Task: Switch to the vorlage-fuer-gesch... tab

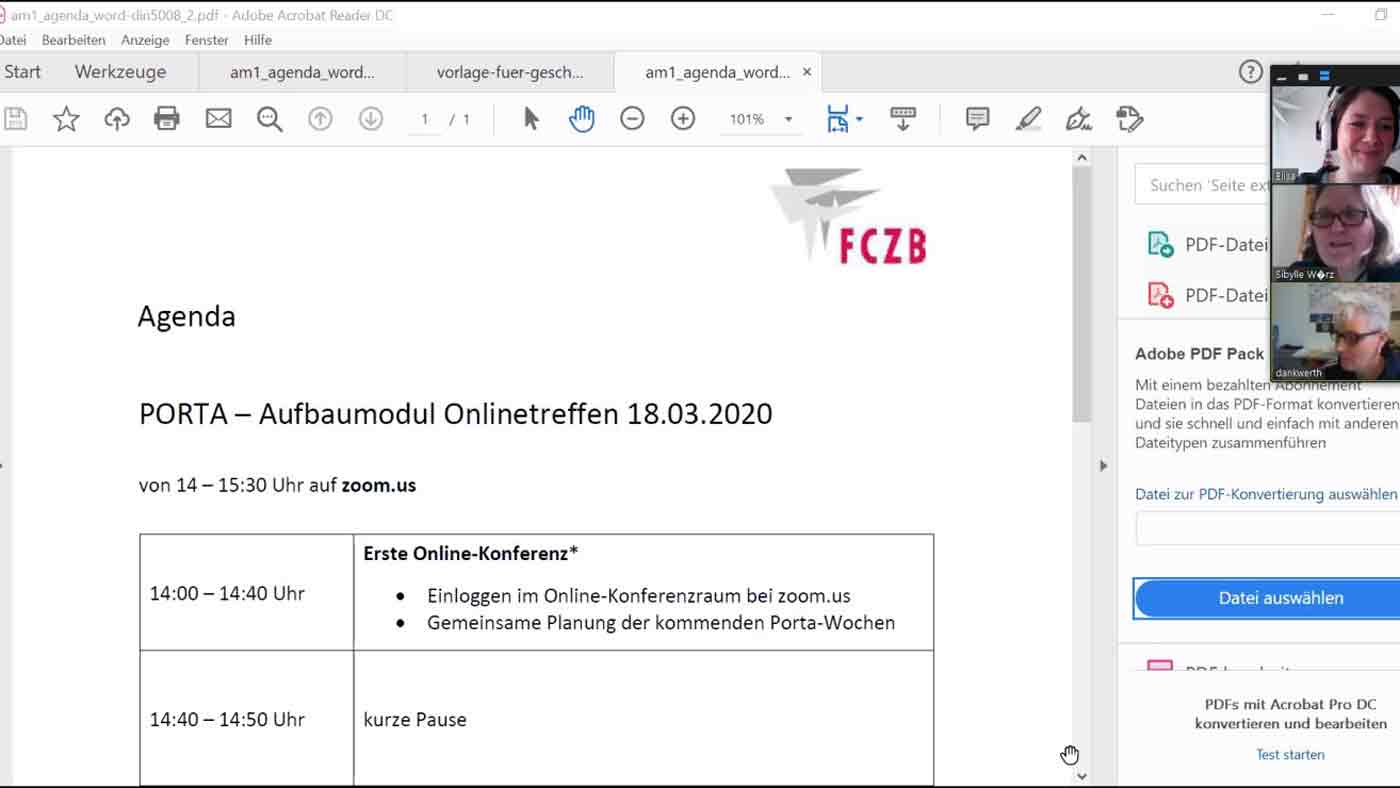Action: click(x=510, y=72)
